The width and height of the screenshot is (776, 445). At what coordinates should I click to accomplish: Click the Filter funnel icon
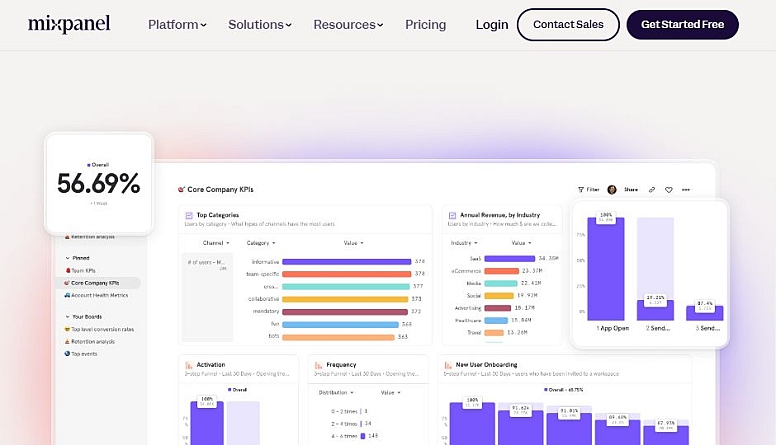[x=581, y=190]
